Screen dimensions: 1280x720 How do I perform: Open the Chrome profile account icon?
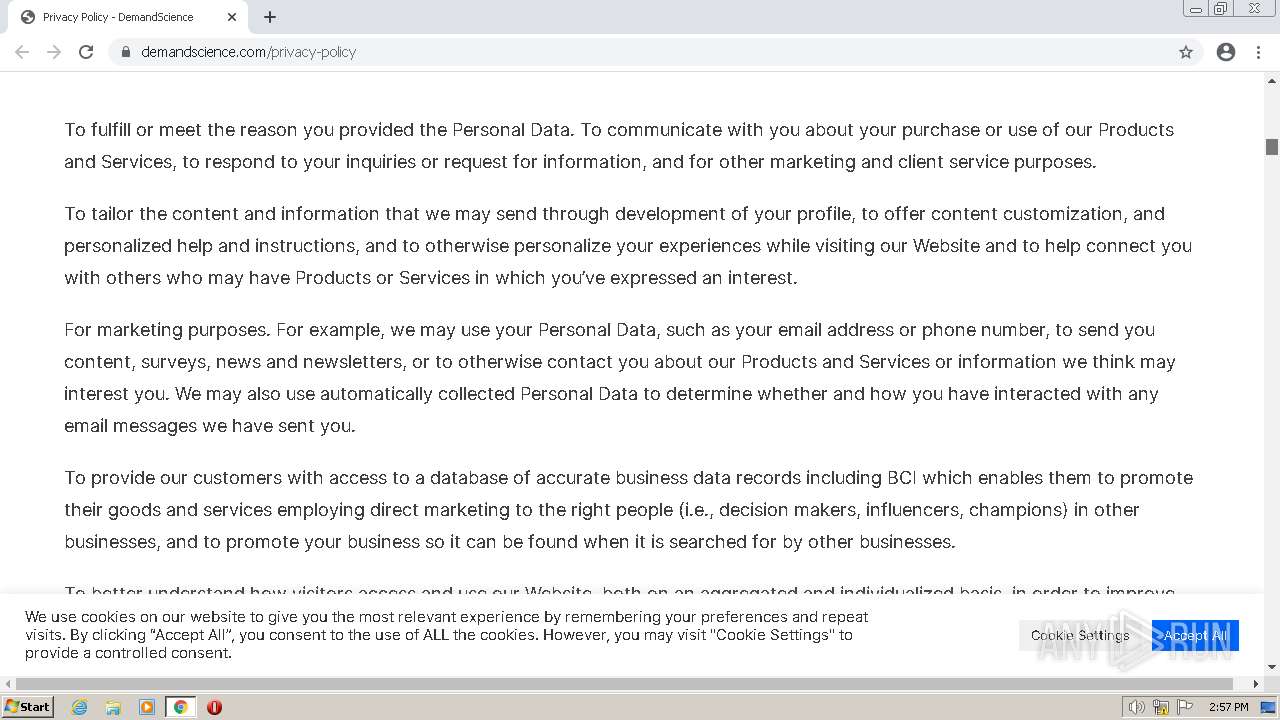pos(1226,52)
